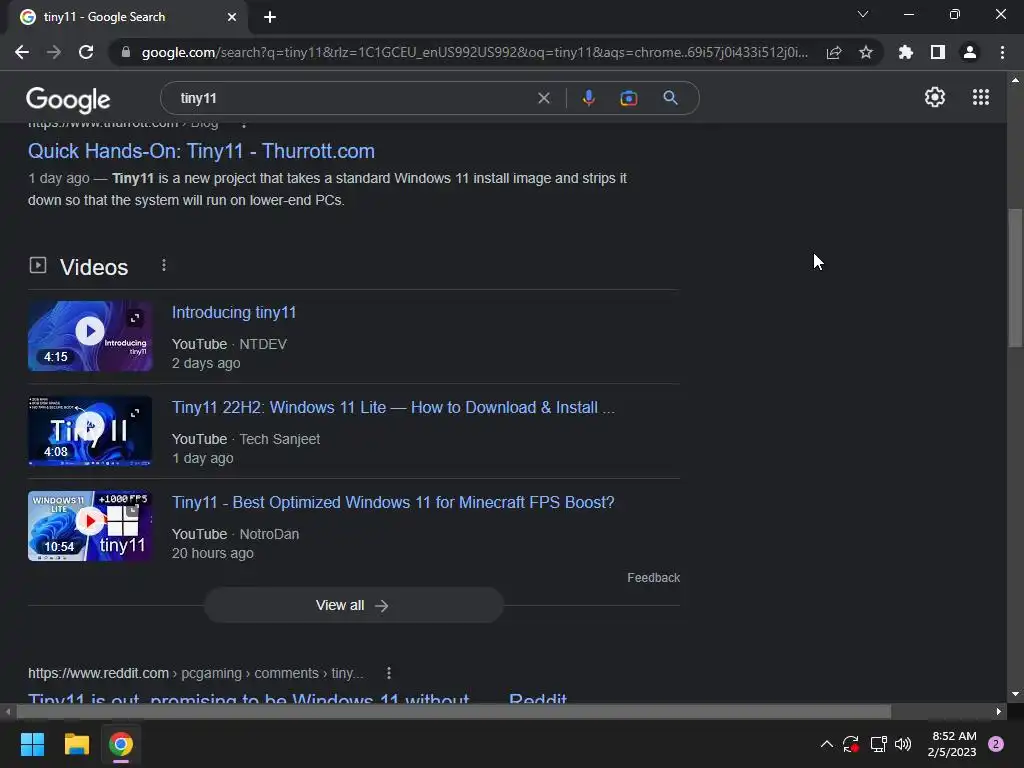
Task: Click in the tiny11 search field
Action: point(353,98)
